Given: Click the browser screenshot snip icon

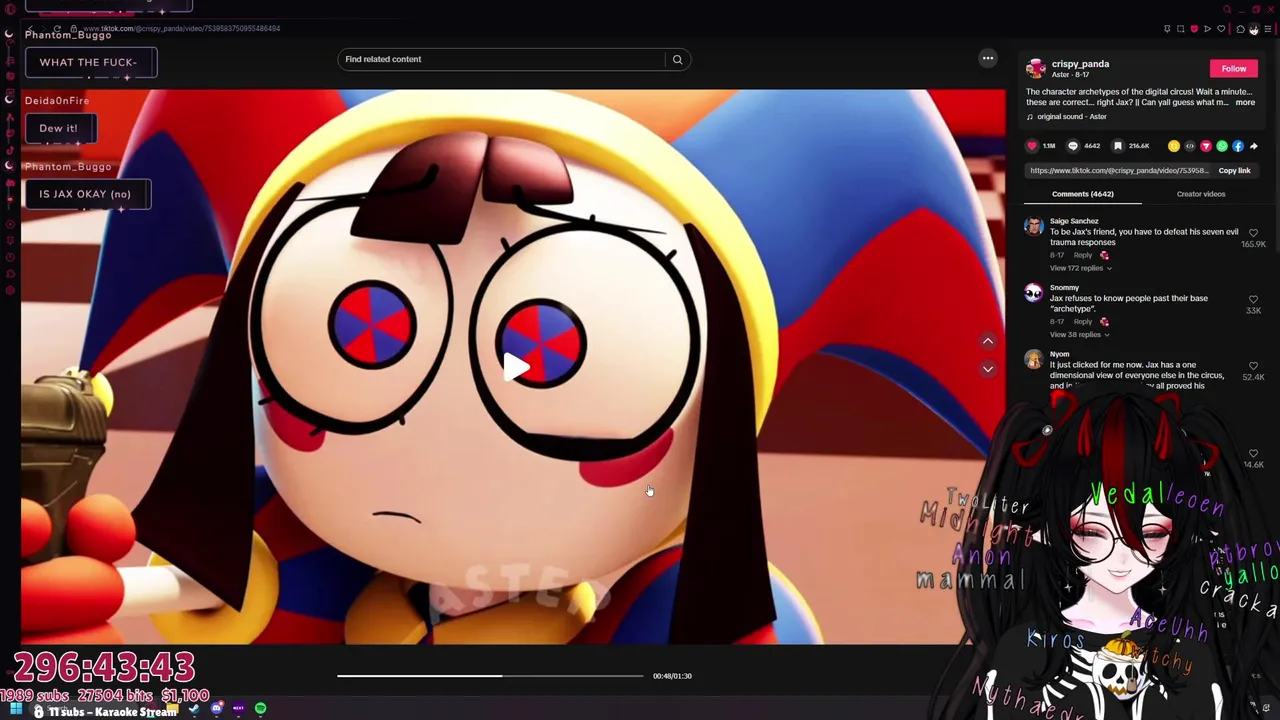Looking at the screenshot, I should (x=1181, y=29).
